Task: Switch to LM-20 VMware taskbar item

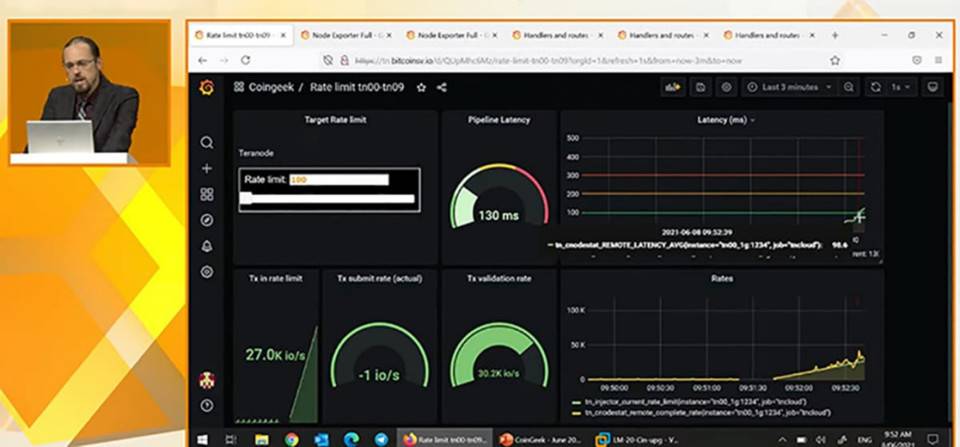Action: 637,440
